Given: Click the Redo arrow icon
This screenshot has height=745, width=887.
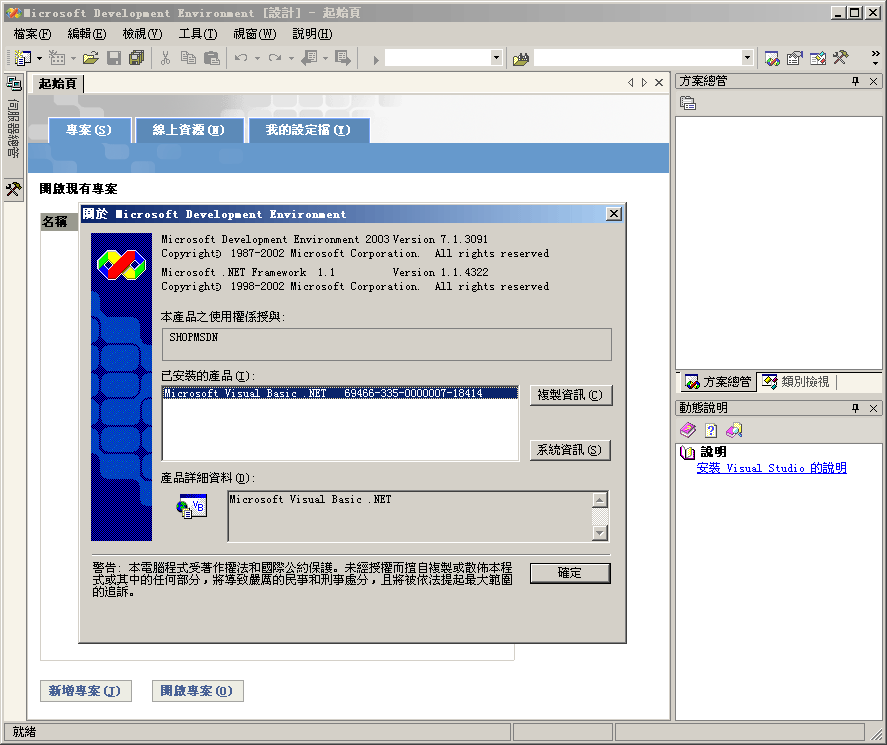Looking at the screenshot, I should (x=275, y=58).
